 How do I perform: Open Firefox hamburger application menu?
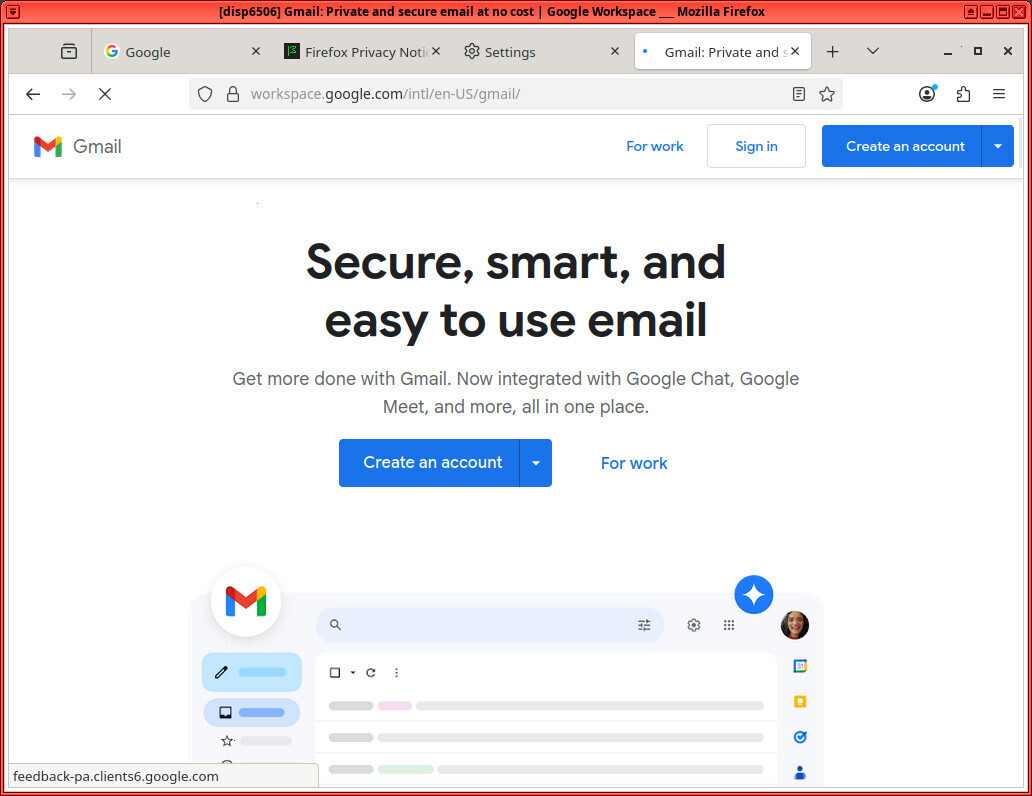998,94
